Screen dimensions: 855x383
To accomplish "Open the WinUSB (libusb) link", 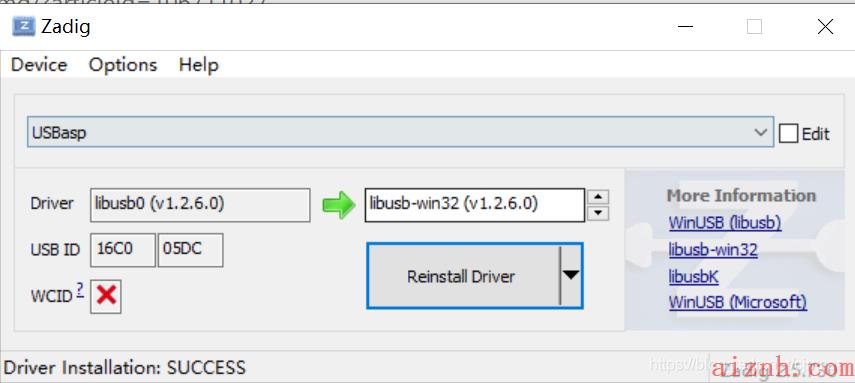I will point(725,223).
